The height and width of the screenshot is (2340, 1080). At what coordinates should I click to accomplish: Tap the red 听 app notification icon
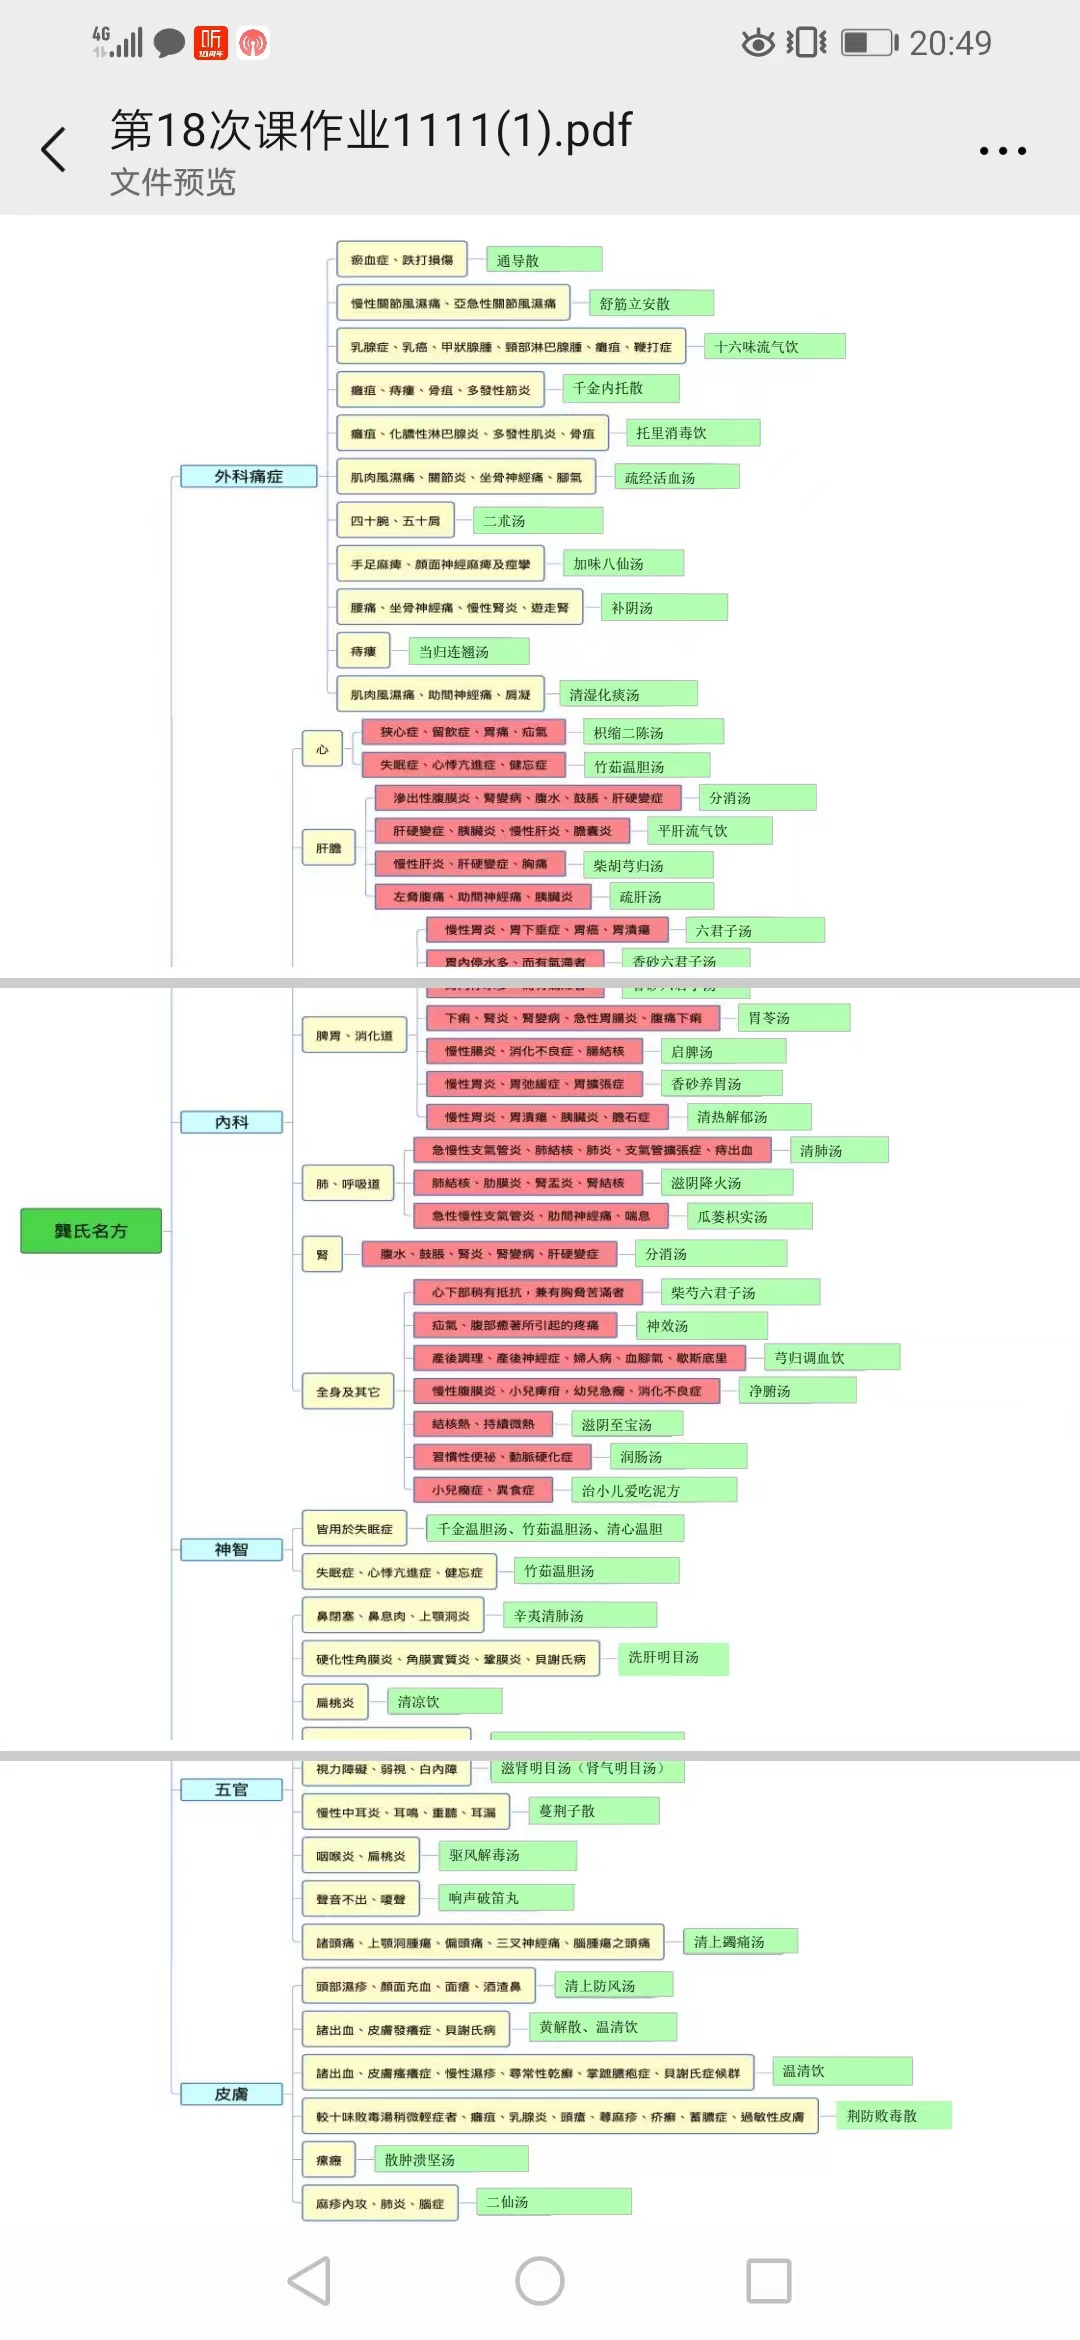211,43
